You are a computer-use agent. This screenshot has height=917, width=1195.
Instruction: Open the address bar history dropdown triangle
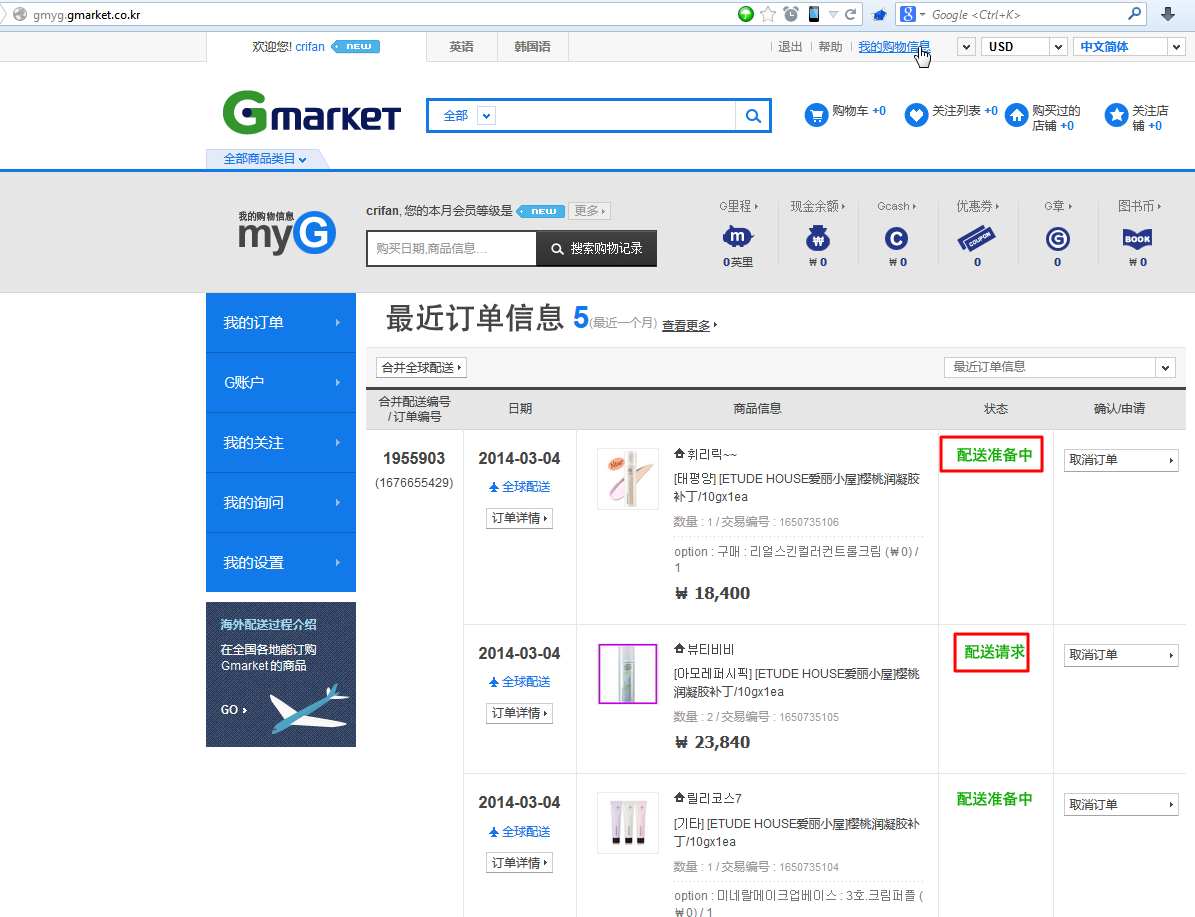[x=833, y=14]
